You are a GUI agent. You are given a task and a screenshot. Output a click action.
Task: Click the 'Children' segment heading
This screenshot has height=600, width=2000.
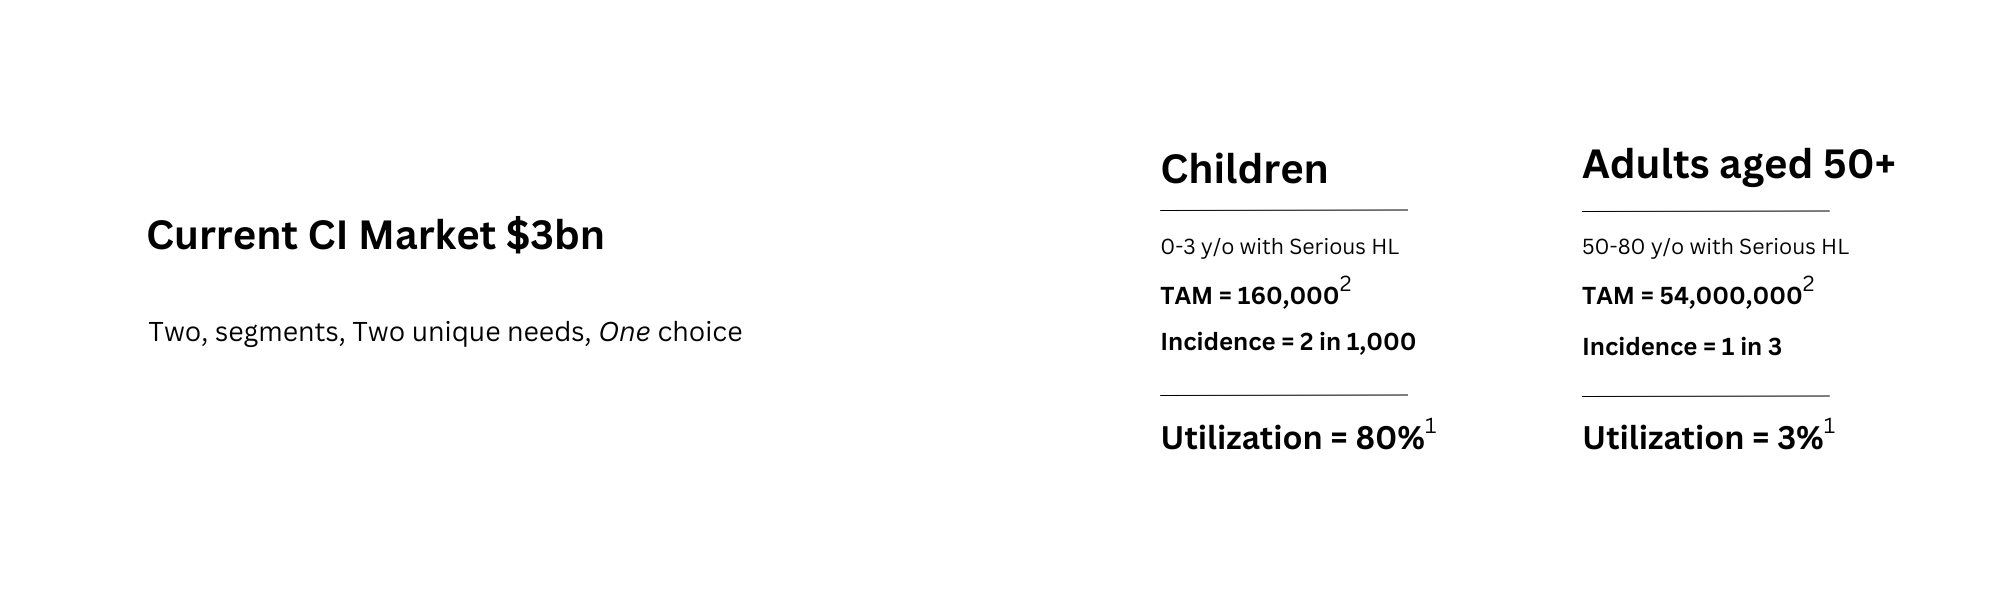(1244, 169)
